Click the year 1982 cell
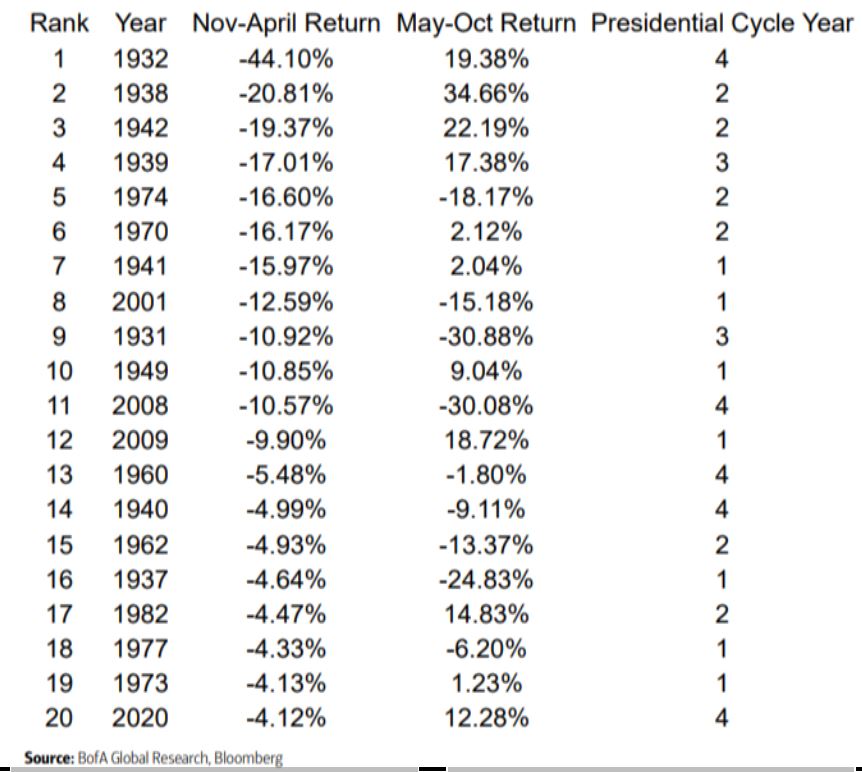Screen dimensions: 862x772 click(141, 614)
